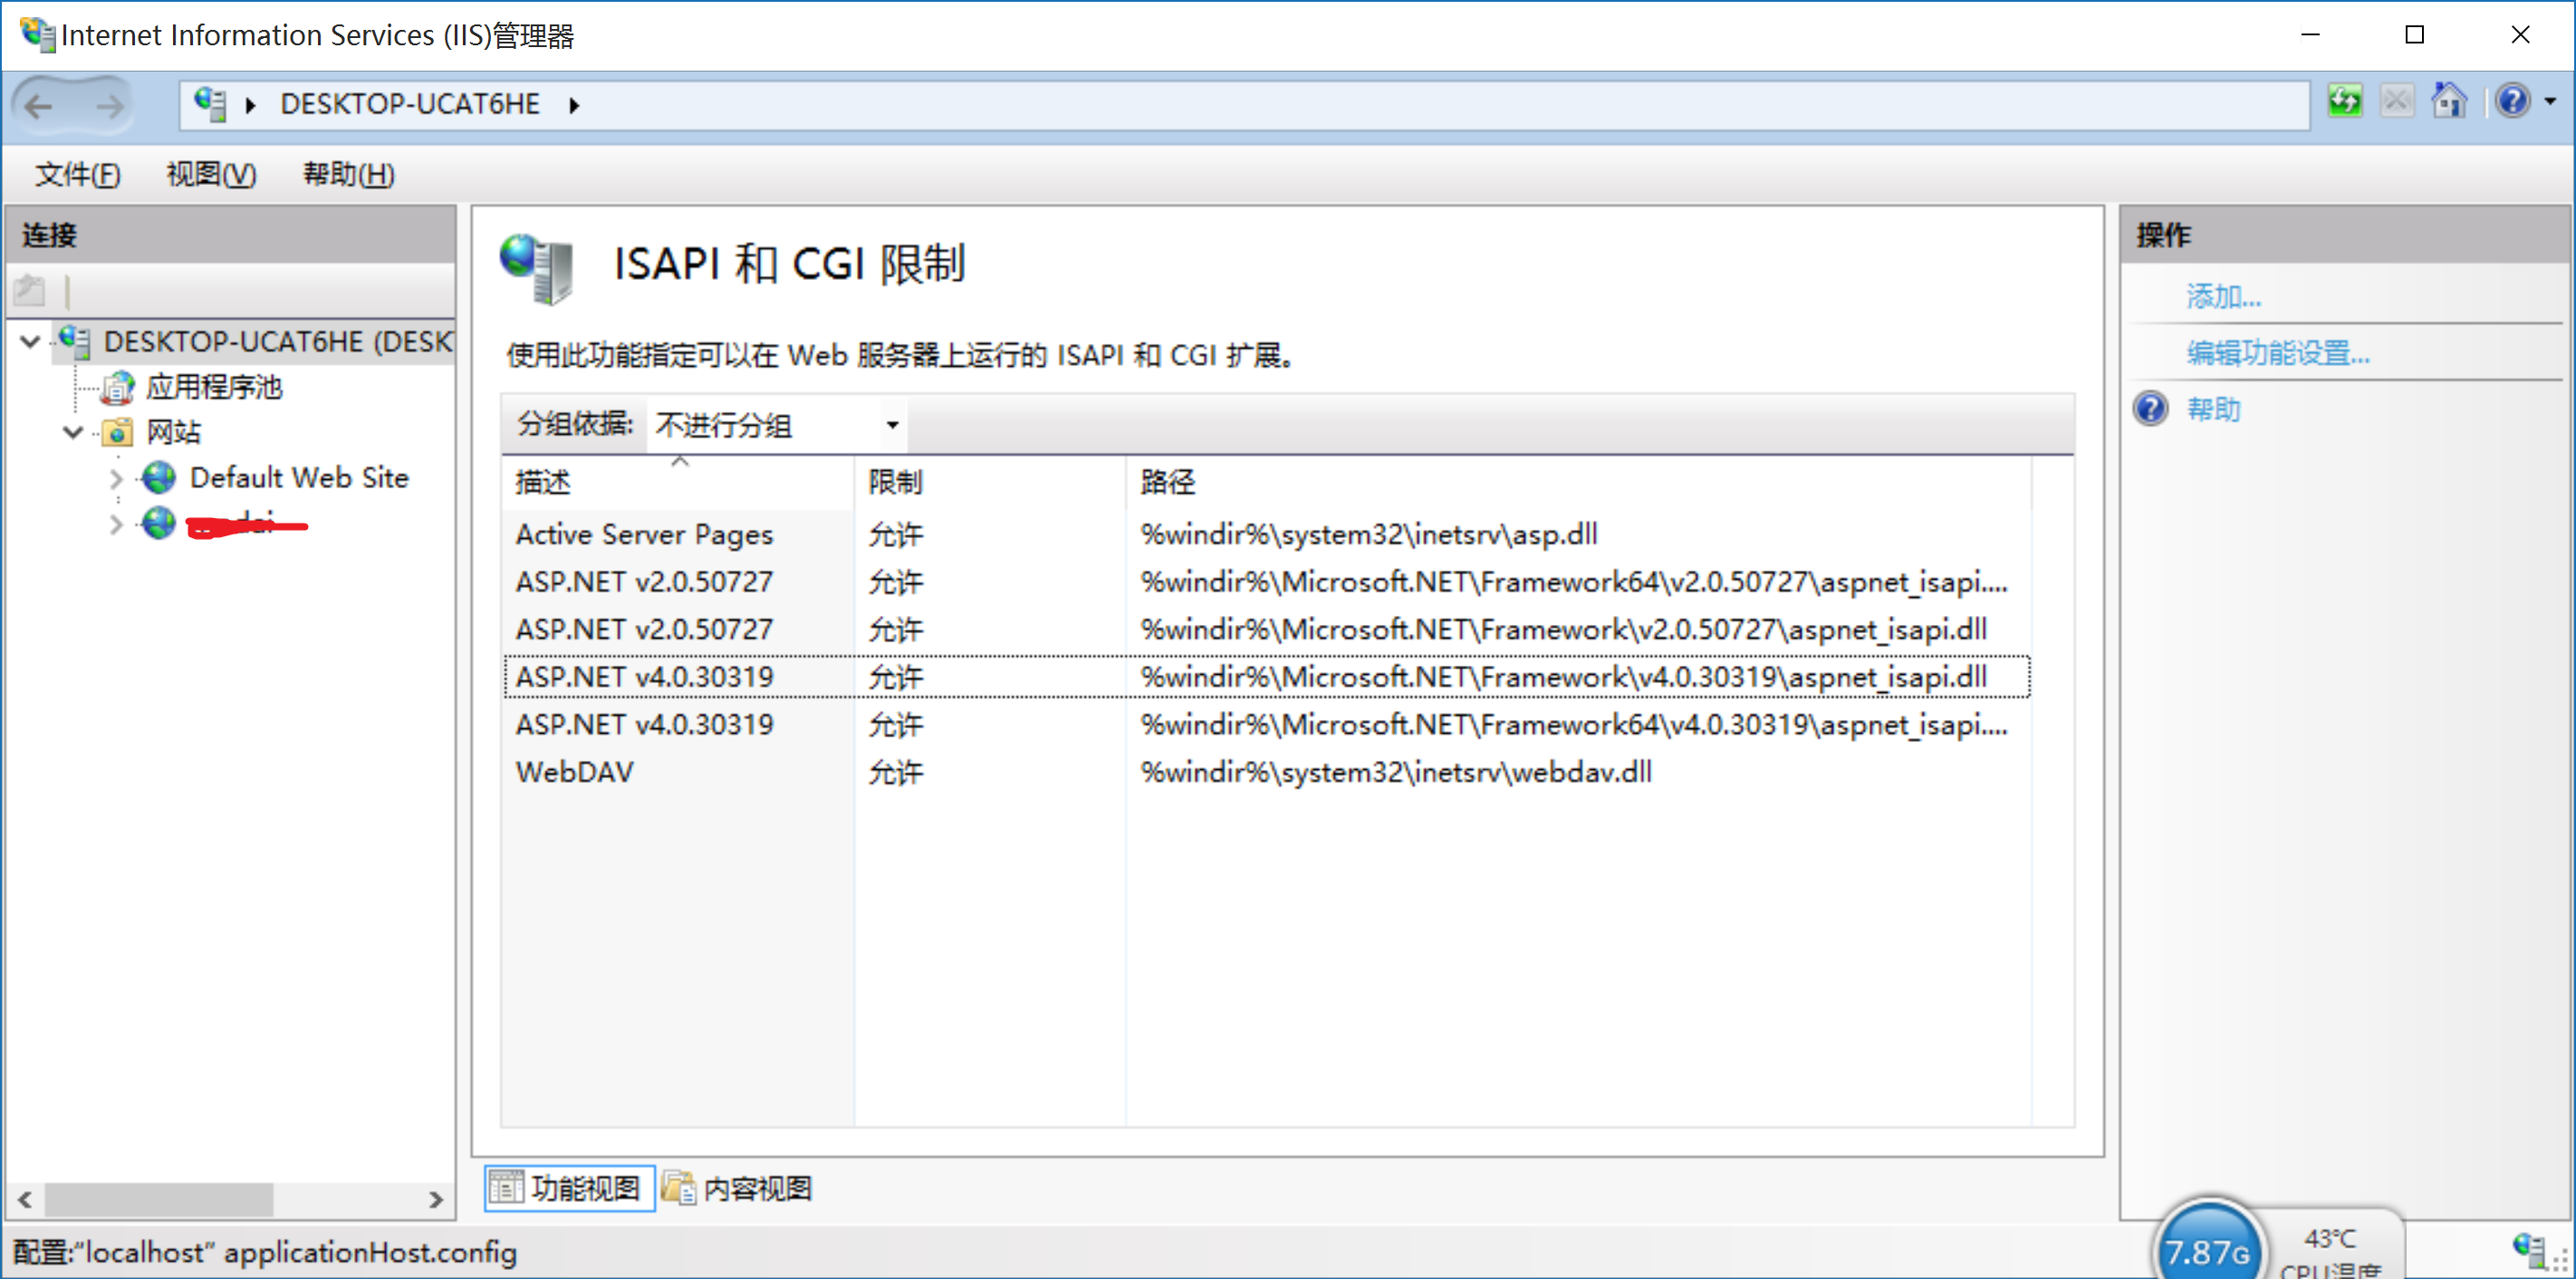2576x1279 pixels.
Task: Click the right arrow of connections scrollbar
Action: pos(436,1199)
